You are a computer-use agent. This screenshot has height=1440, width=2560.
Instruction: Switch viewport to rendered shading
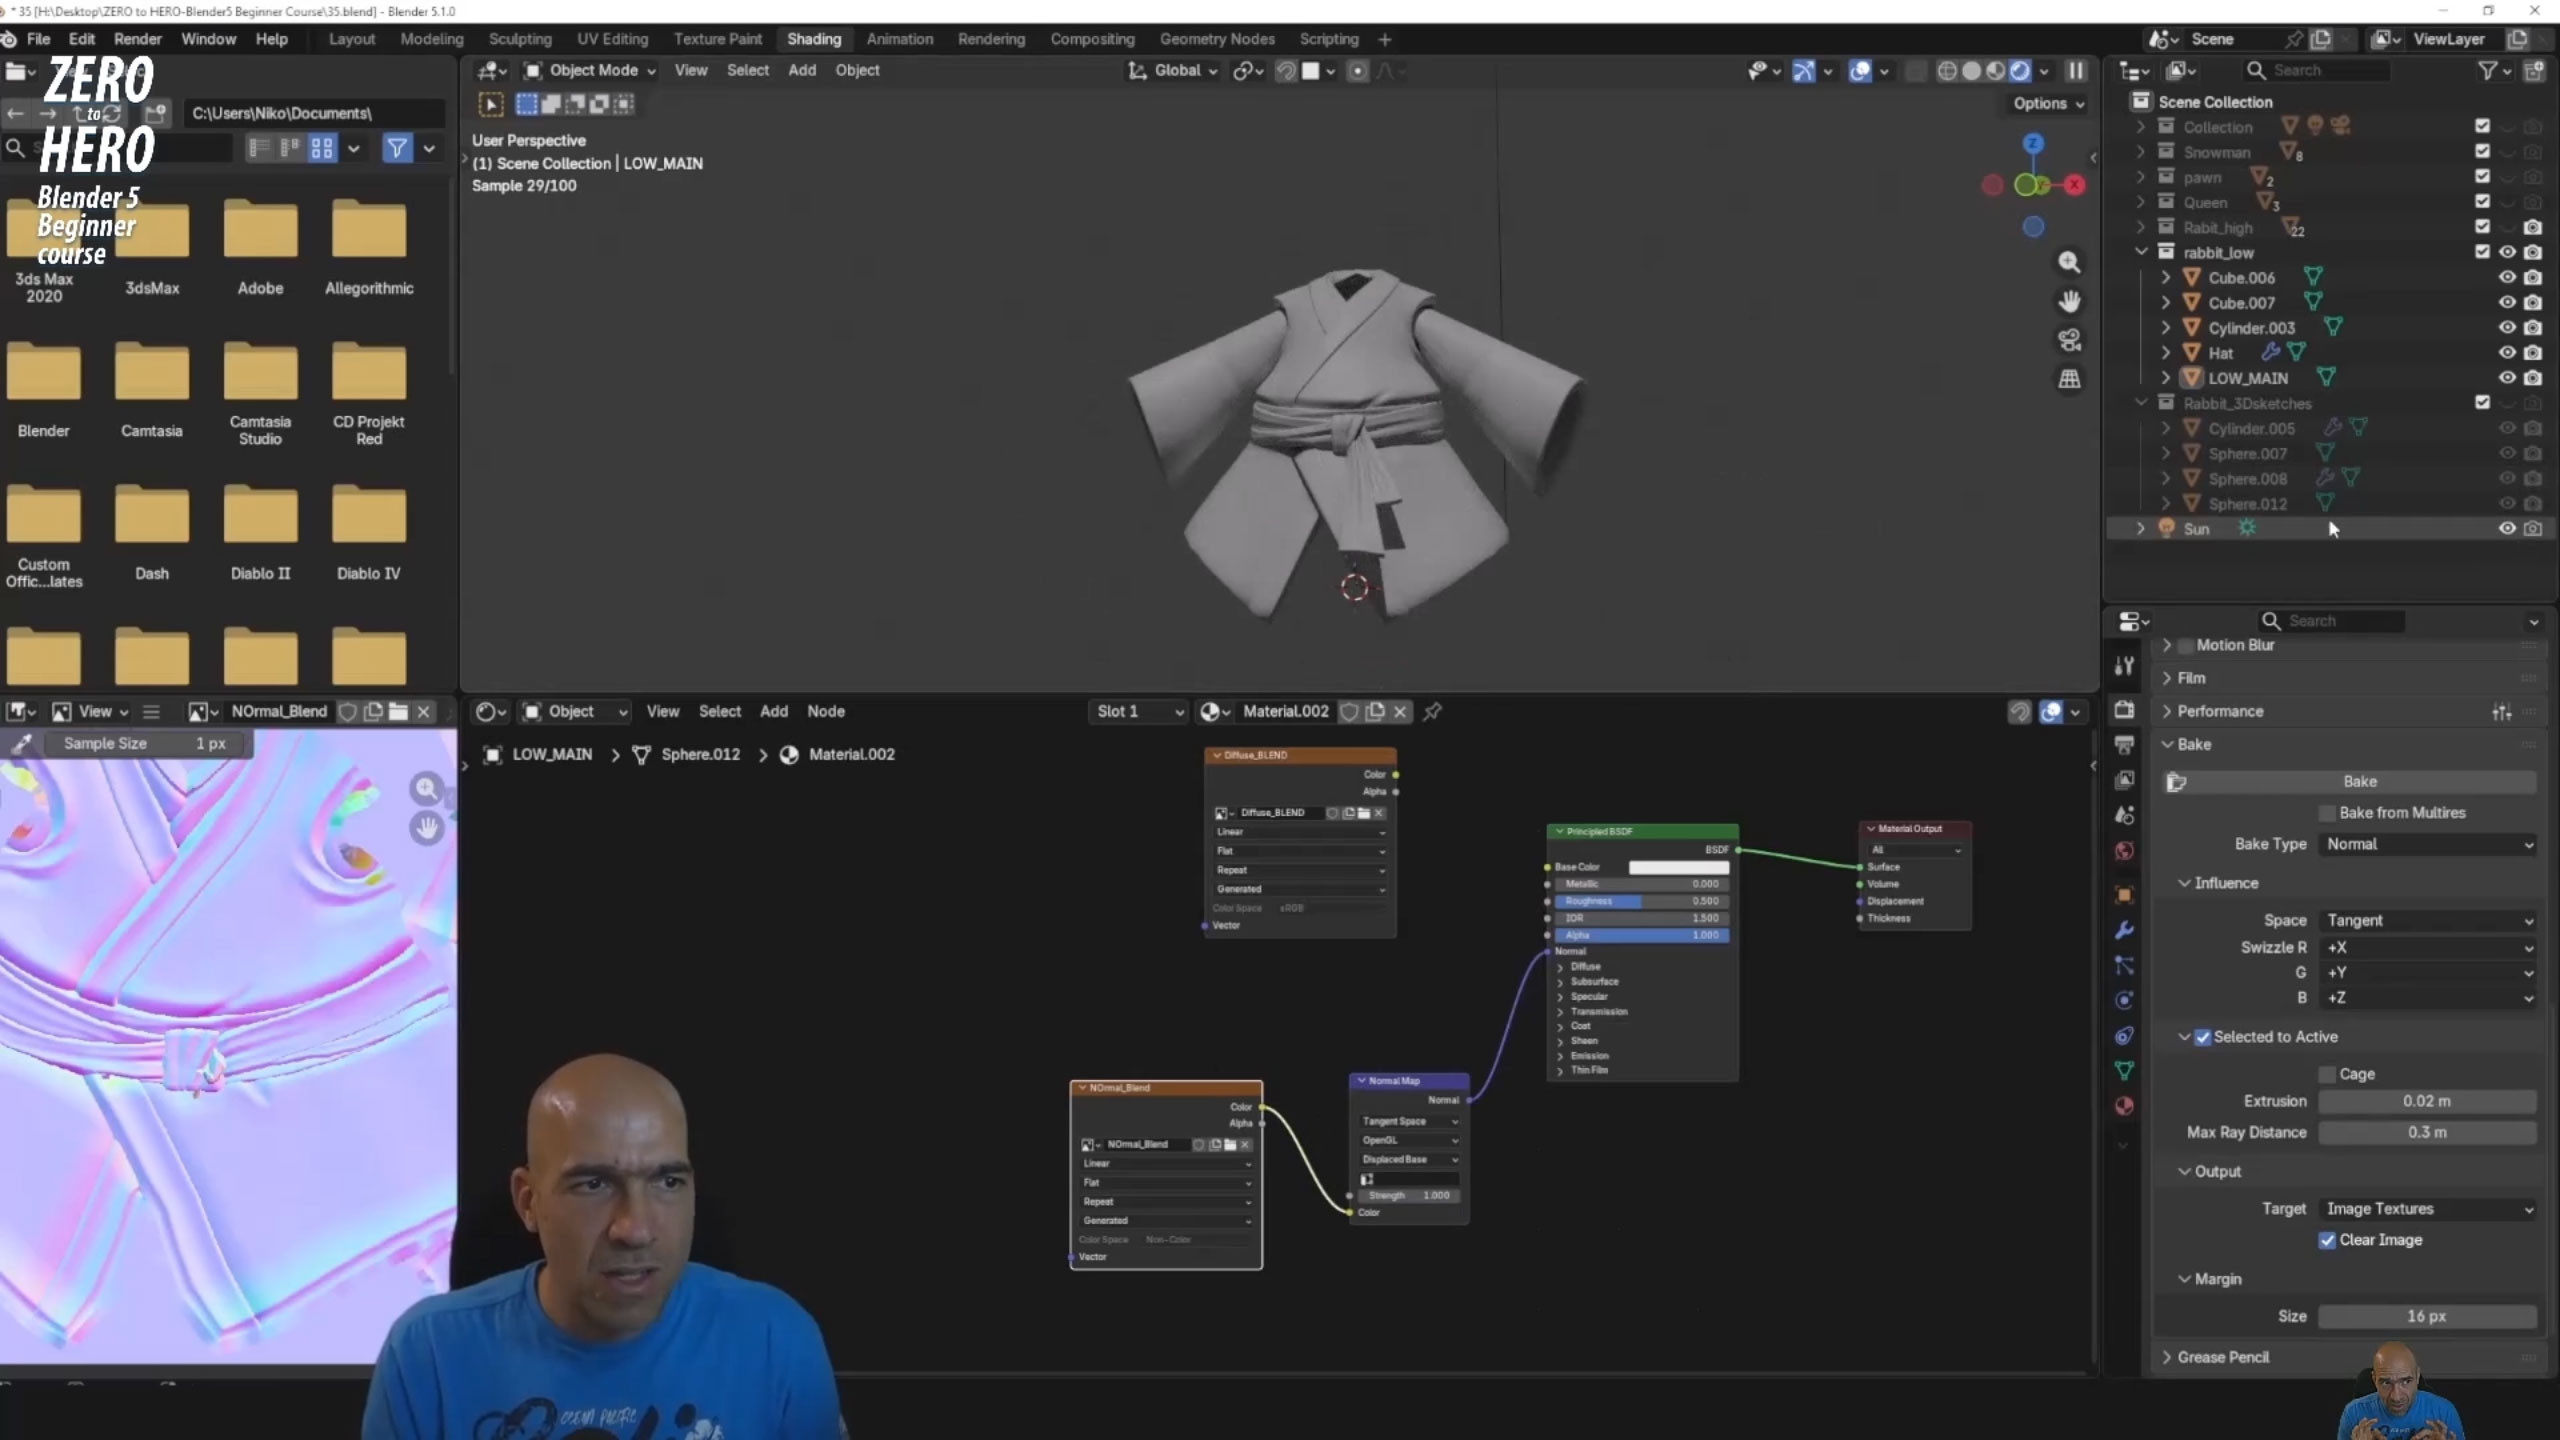pyautogui.click(x=2020, y=71)
